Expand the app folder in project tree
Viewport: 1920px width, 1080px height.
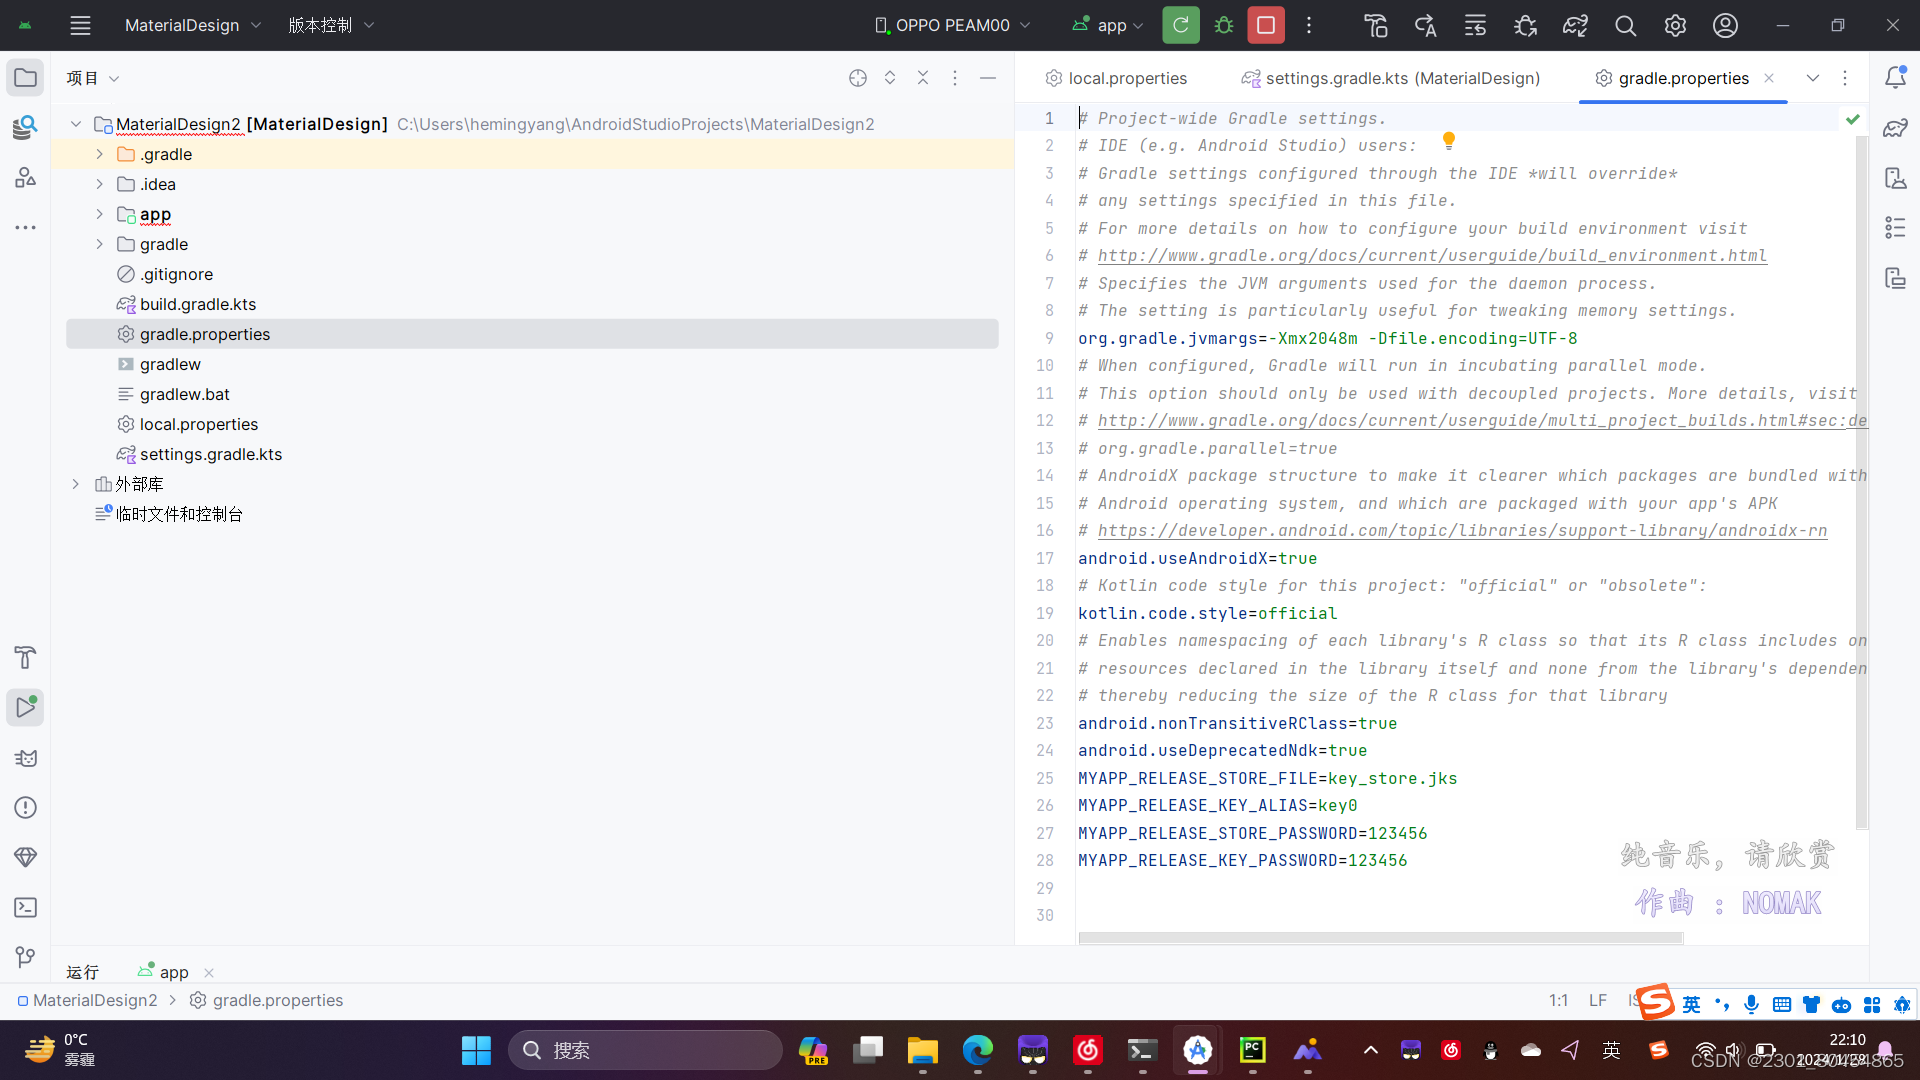click(x=99, y=214)
